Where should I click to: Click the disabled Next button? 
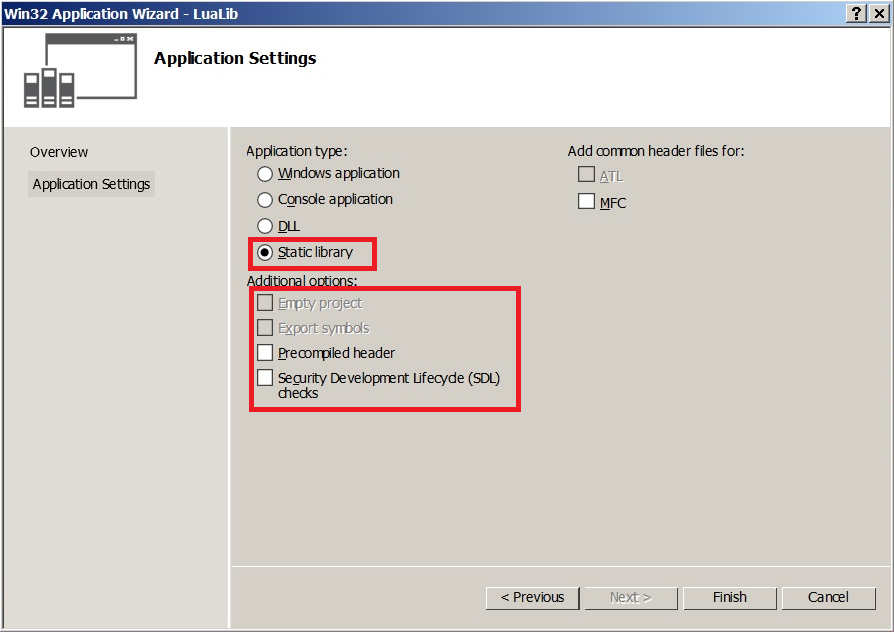tap(631, 598)
